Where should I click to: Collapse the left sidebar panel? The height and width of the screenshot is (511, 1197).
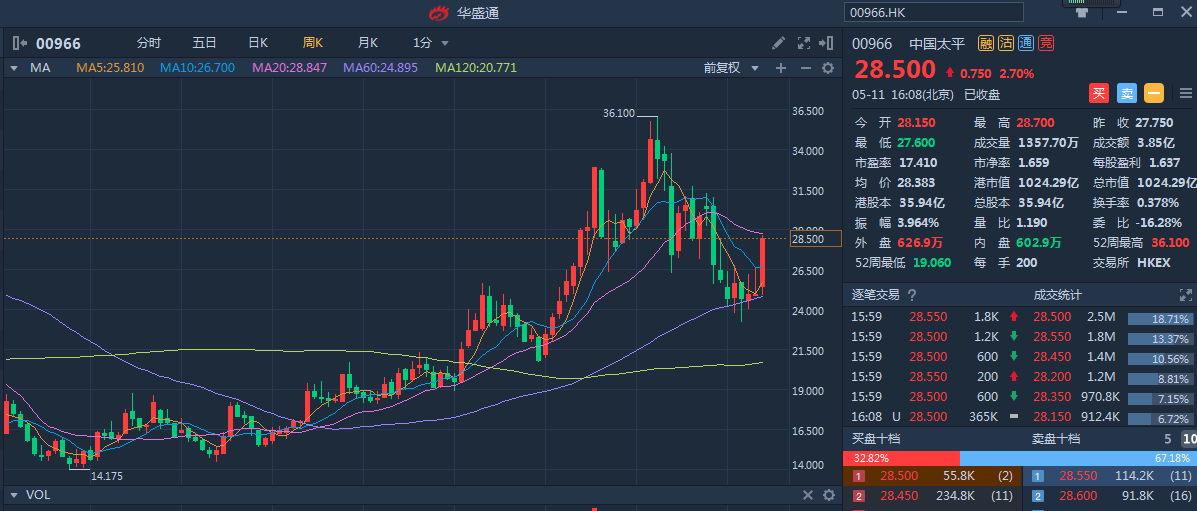[x=20, y=43]
